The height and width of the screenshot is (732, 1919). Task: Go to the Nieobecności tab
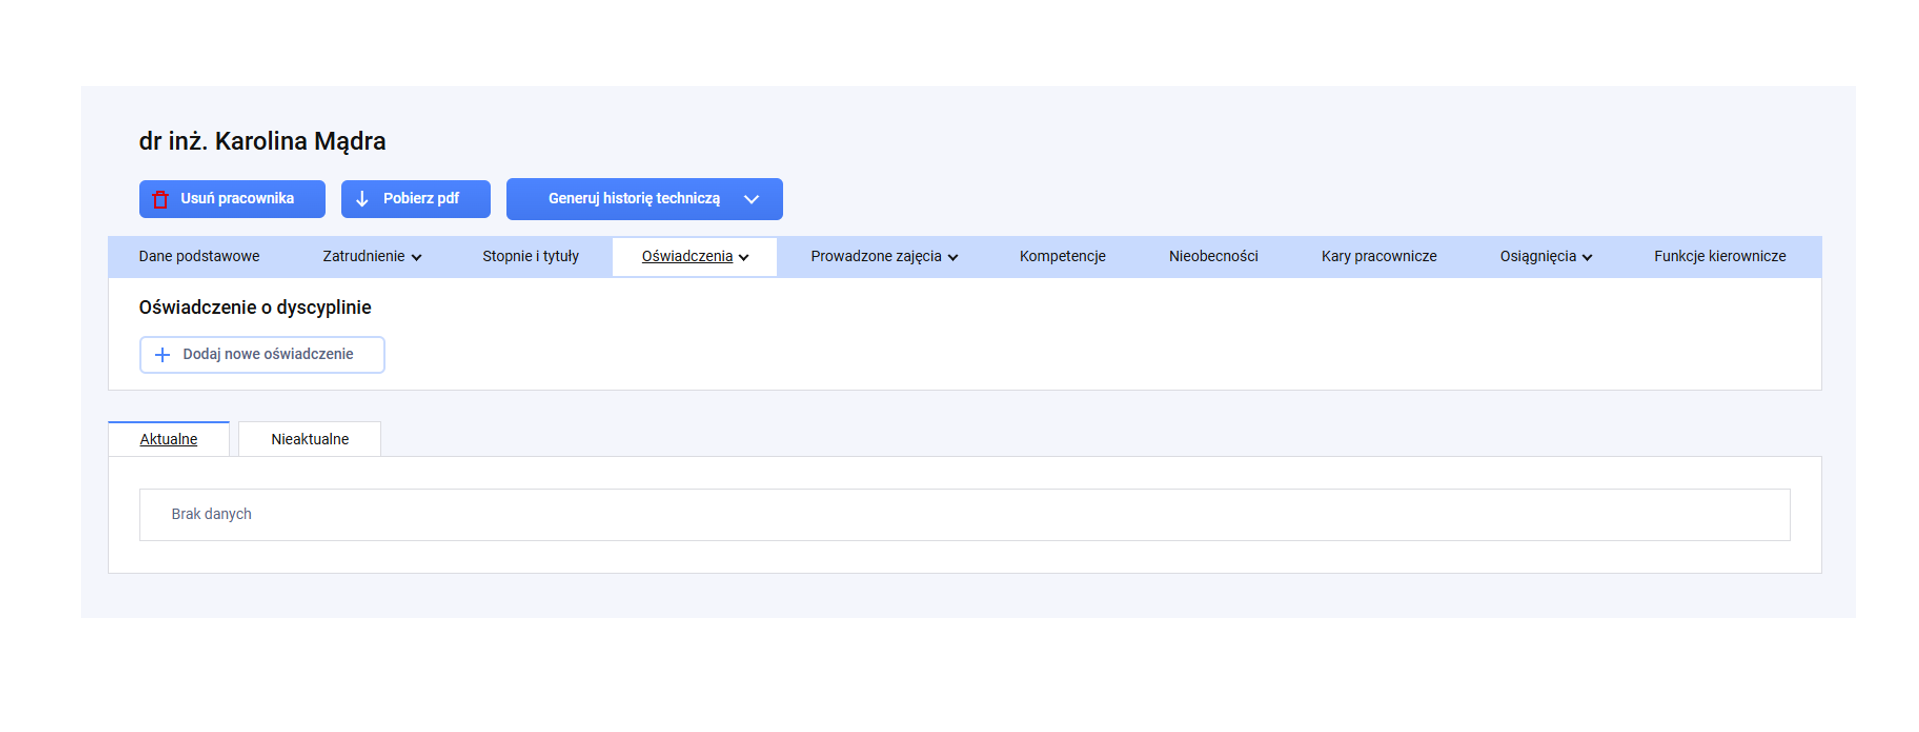[1213, 256]
